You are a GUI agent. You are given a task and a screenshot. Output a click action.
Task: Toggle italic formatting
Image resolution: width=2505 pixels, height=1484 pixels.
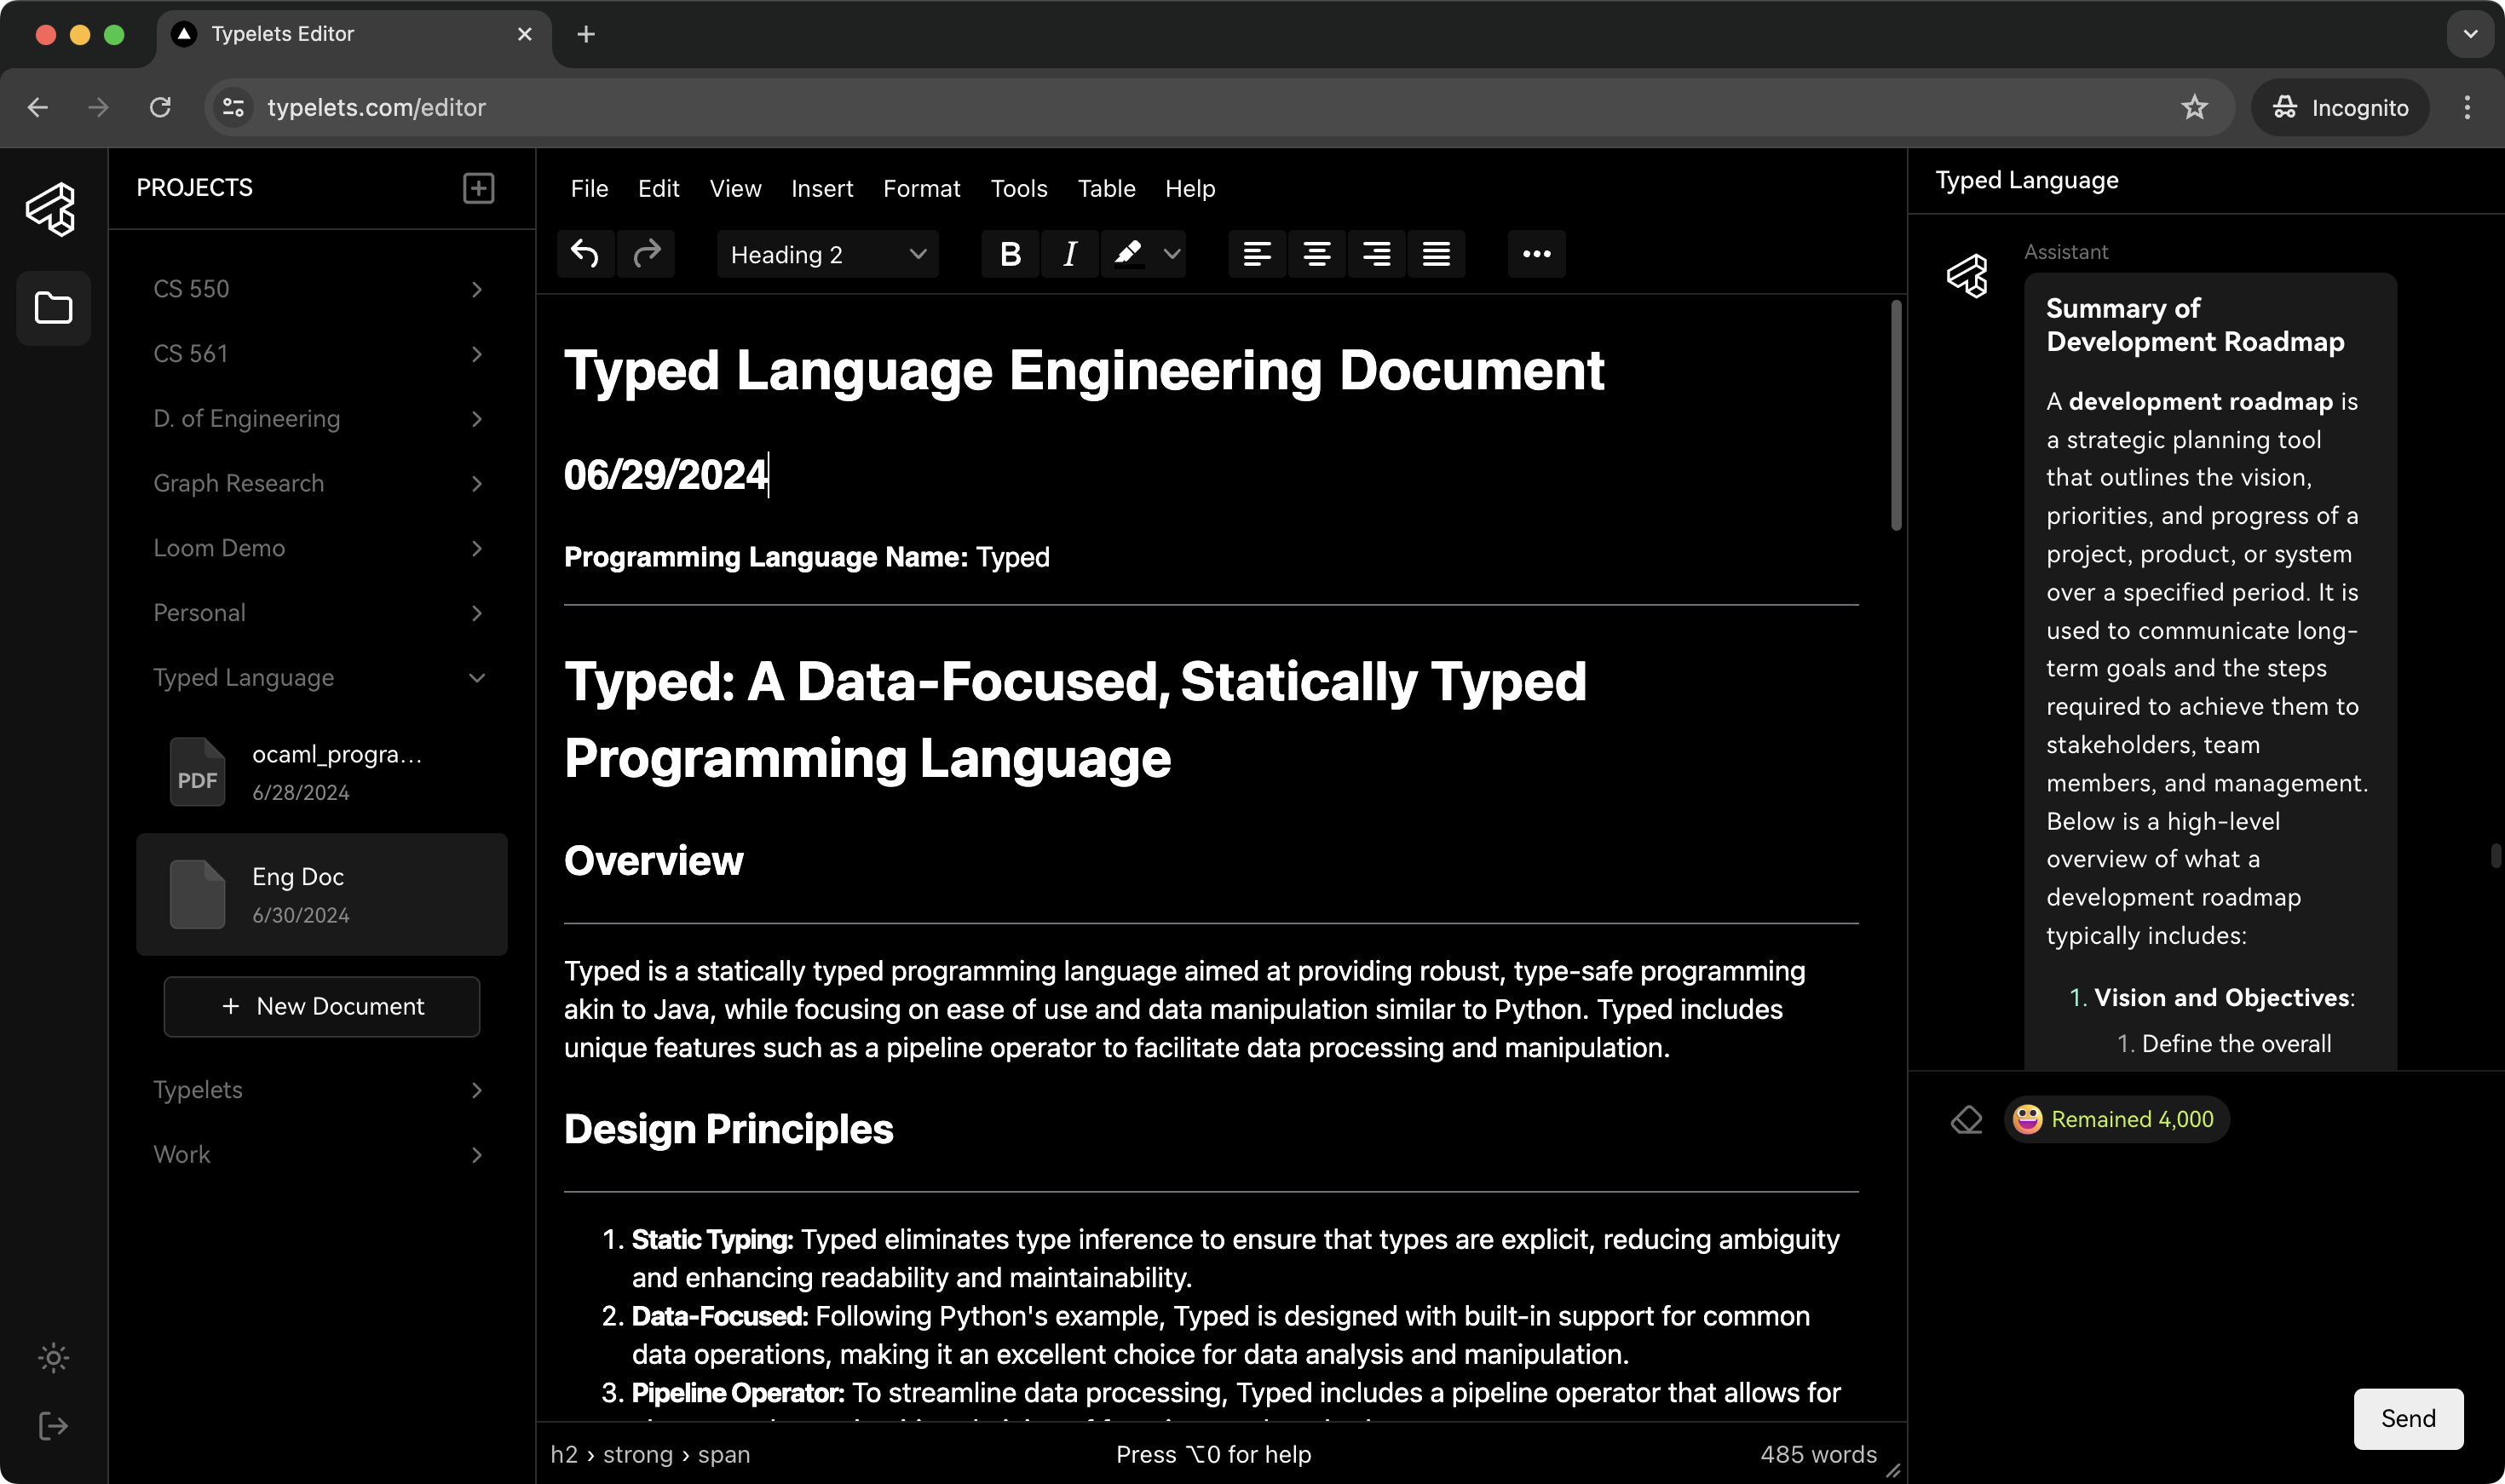1069,254
